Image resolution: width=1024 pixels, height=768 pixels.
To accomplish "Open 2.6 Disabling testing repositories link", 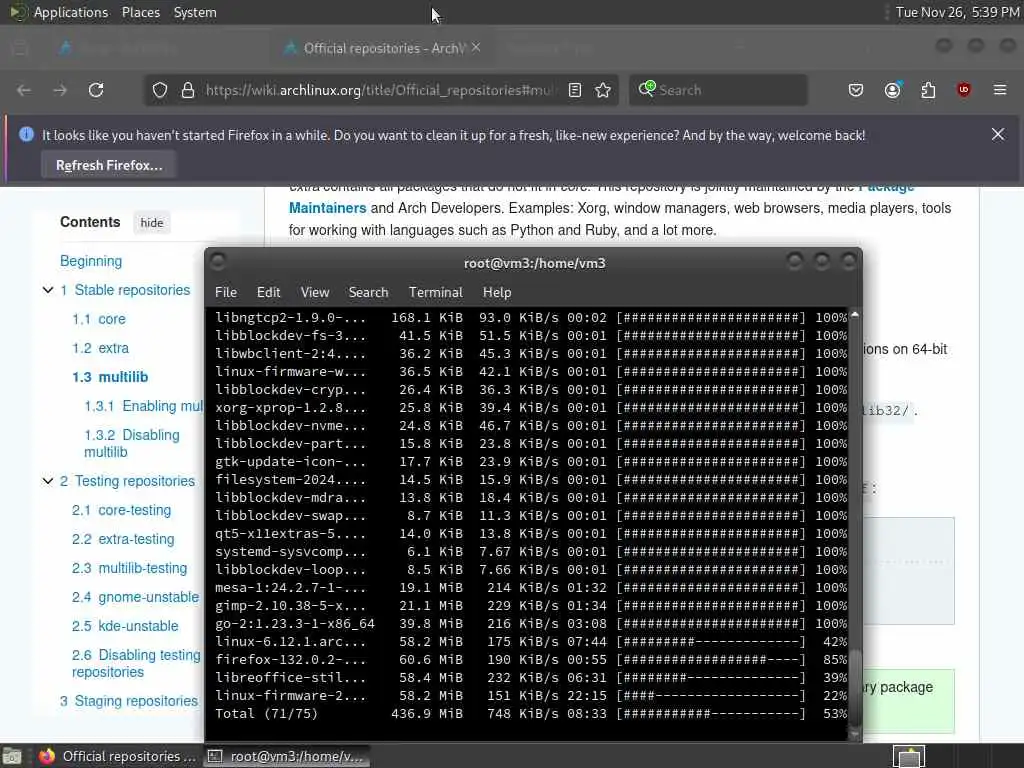I will [x=136, y=663].
